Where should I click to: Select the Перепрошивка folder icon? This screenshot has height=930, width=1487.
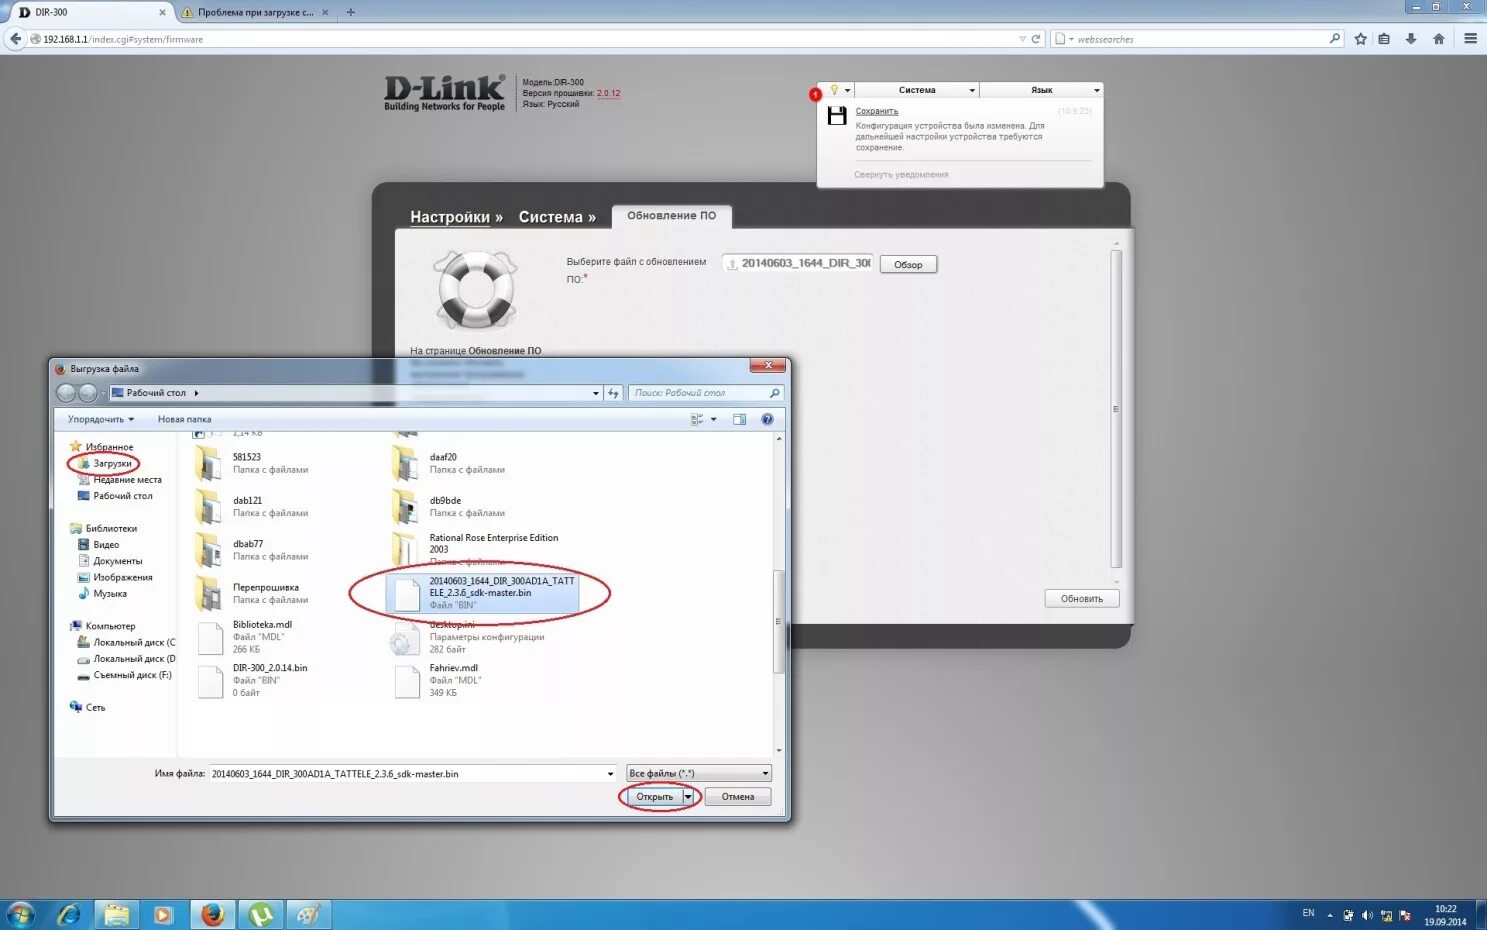(209, 593)
